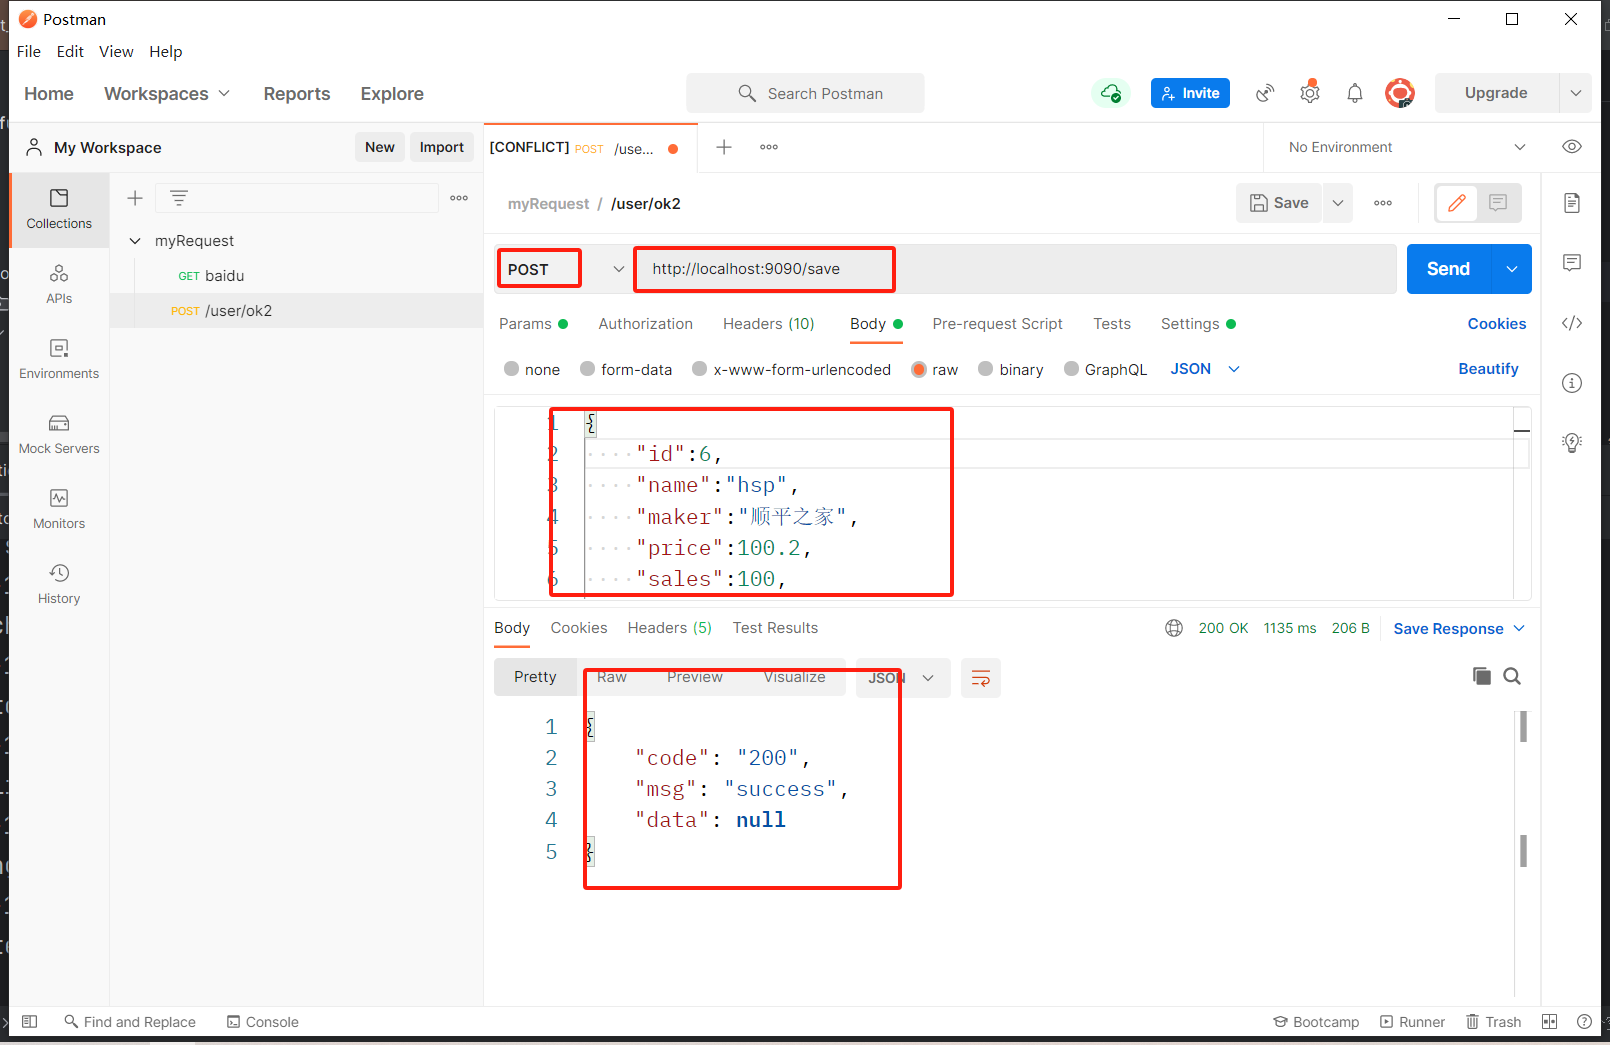The image size is (1610, 1045).
Task: Open request more actions next to Save
Action: coord(1383,203)
